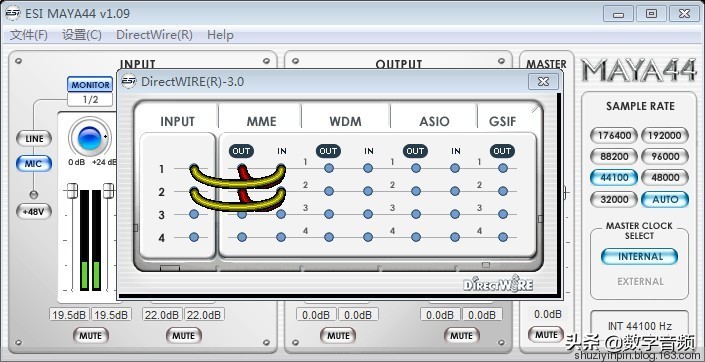
Task: Click ESI logo in MAYA44 title bar
Action: pos(13,13)
